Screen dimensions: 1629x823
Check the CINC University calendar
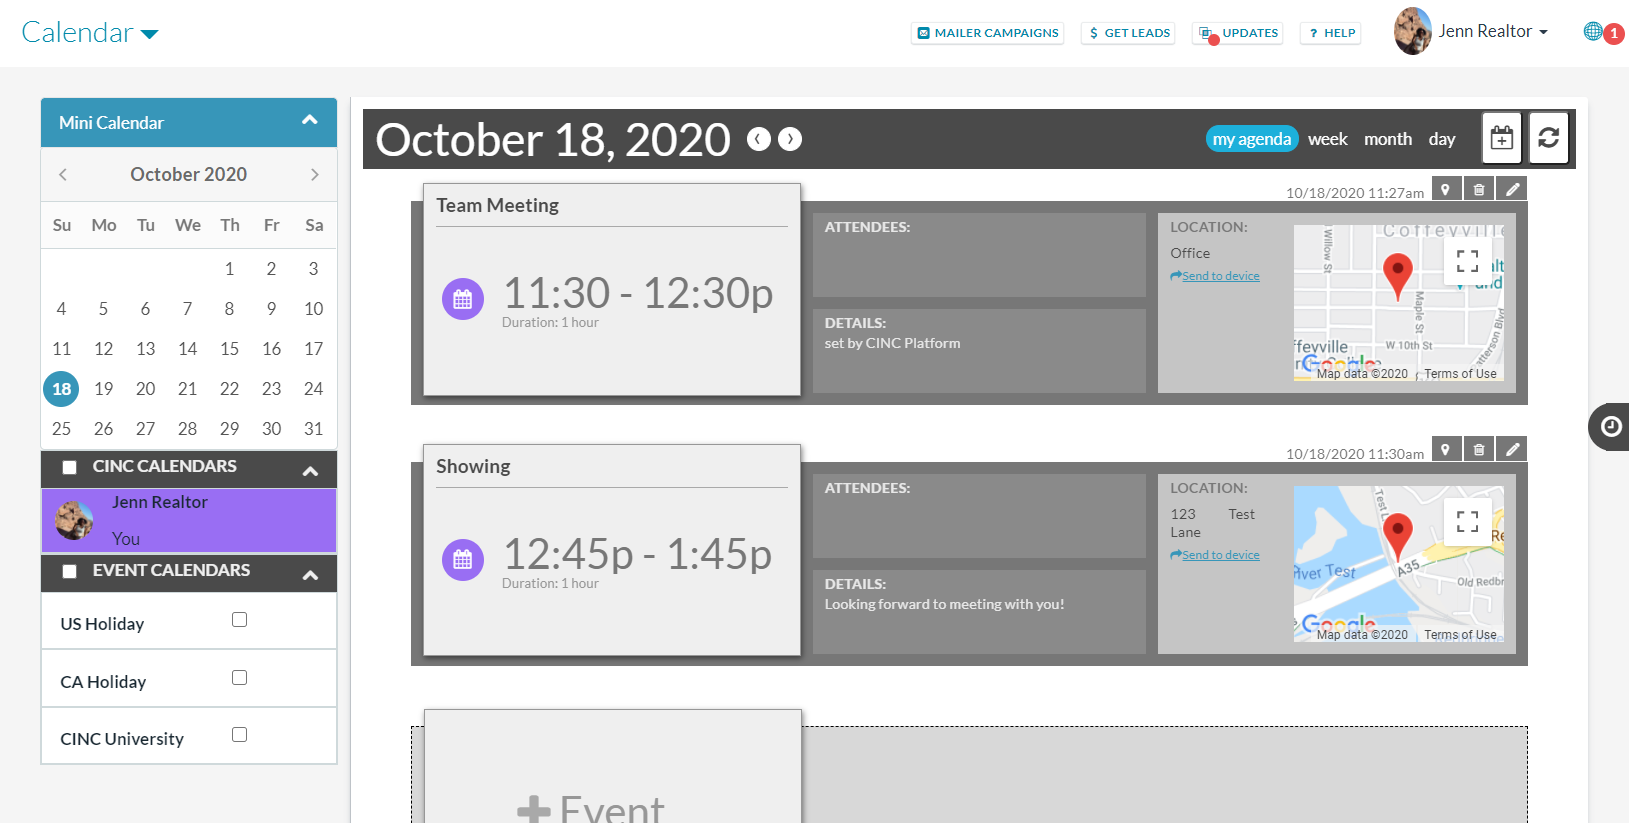point(239,734)
